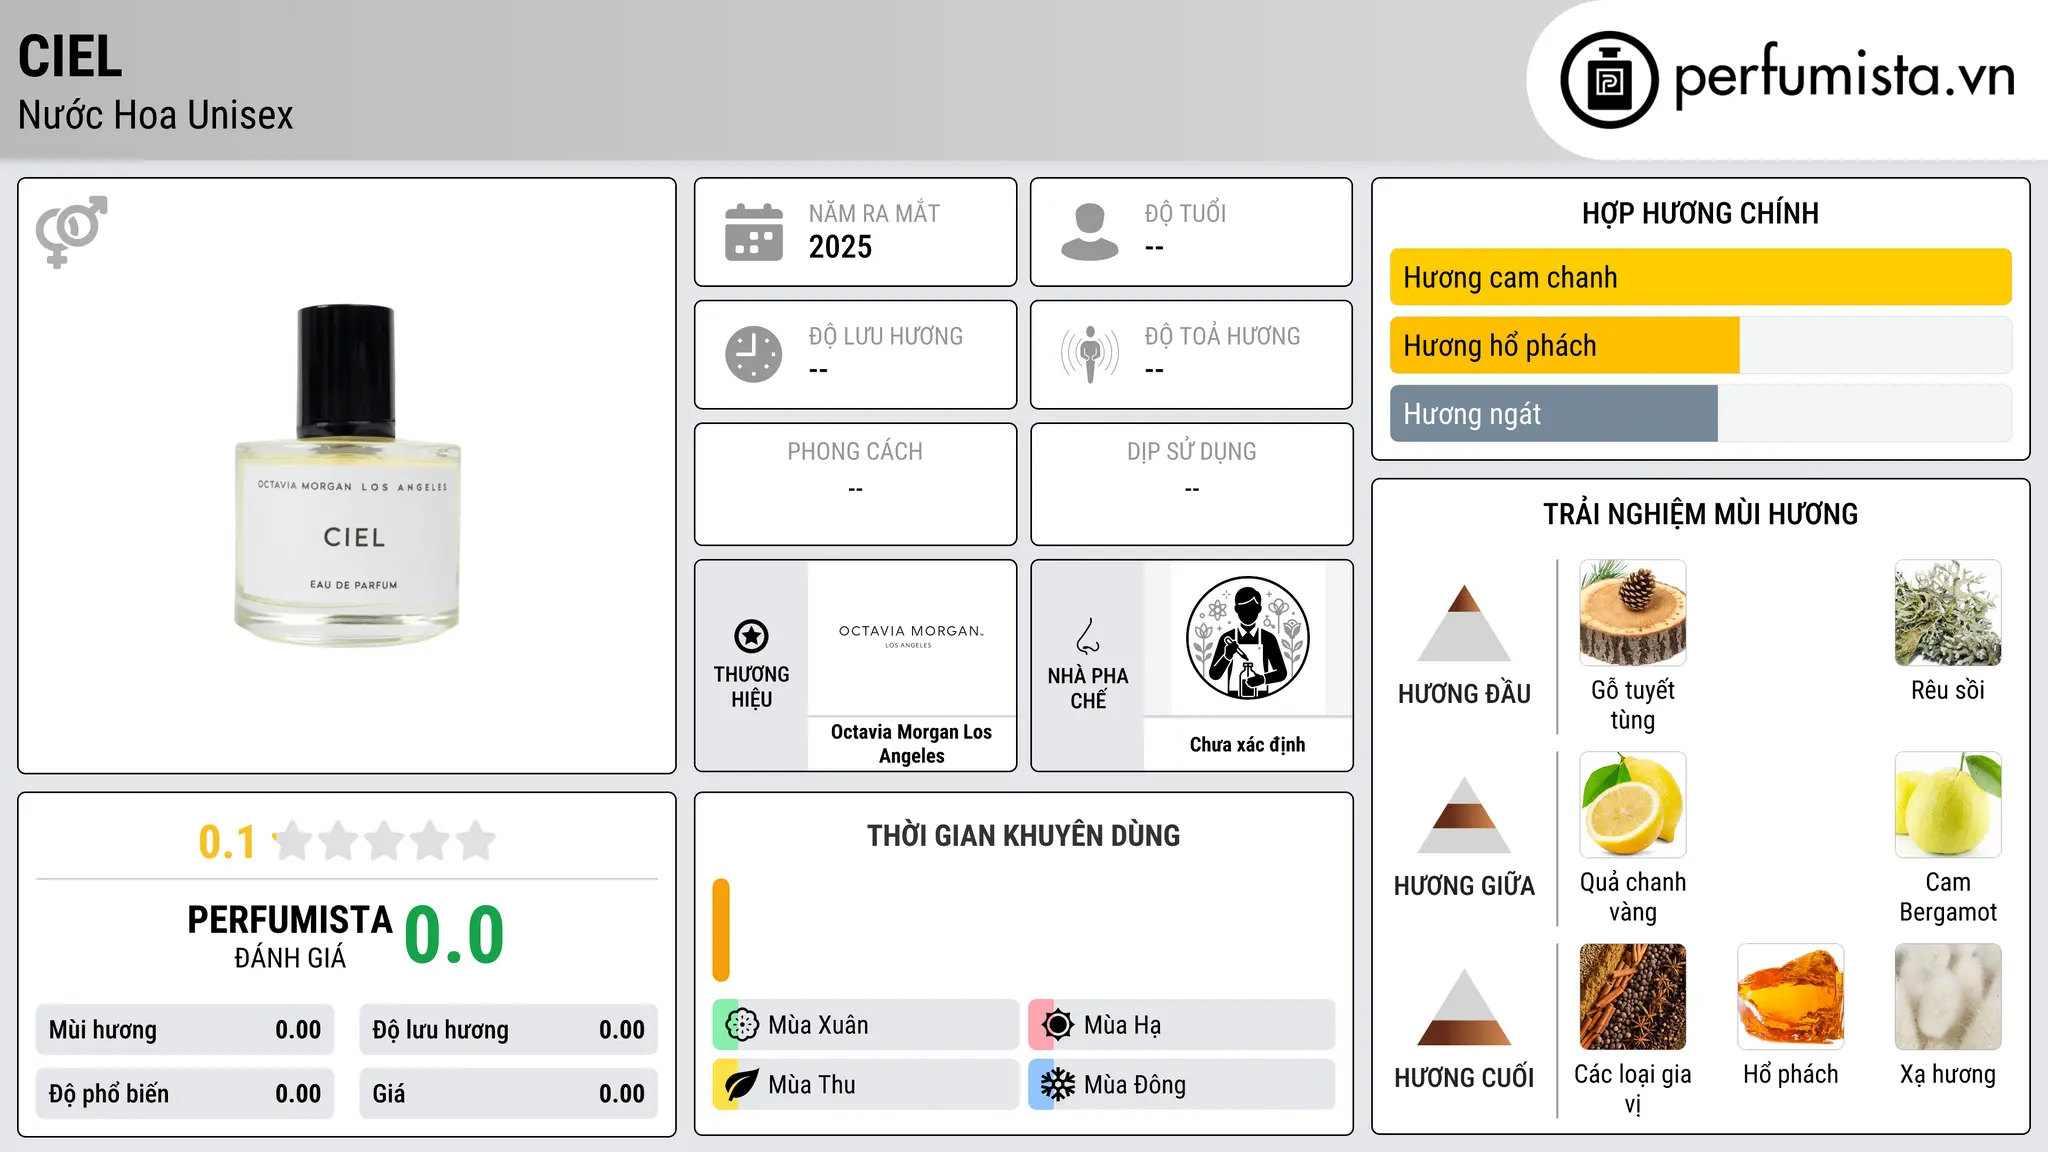
Task: Click the ĐỘ TOẢ HƯƠNG label
Action: [1222, 336]
